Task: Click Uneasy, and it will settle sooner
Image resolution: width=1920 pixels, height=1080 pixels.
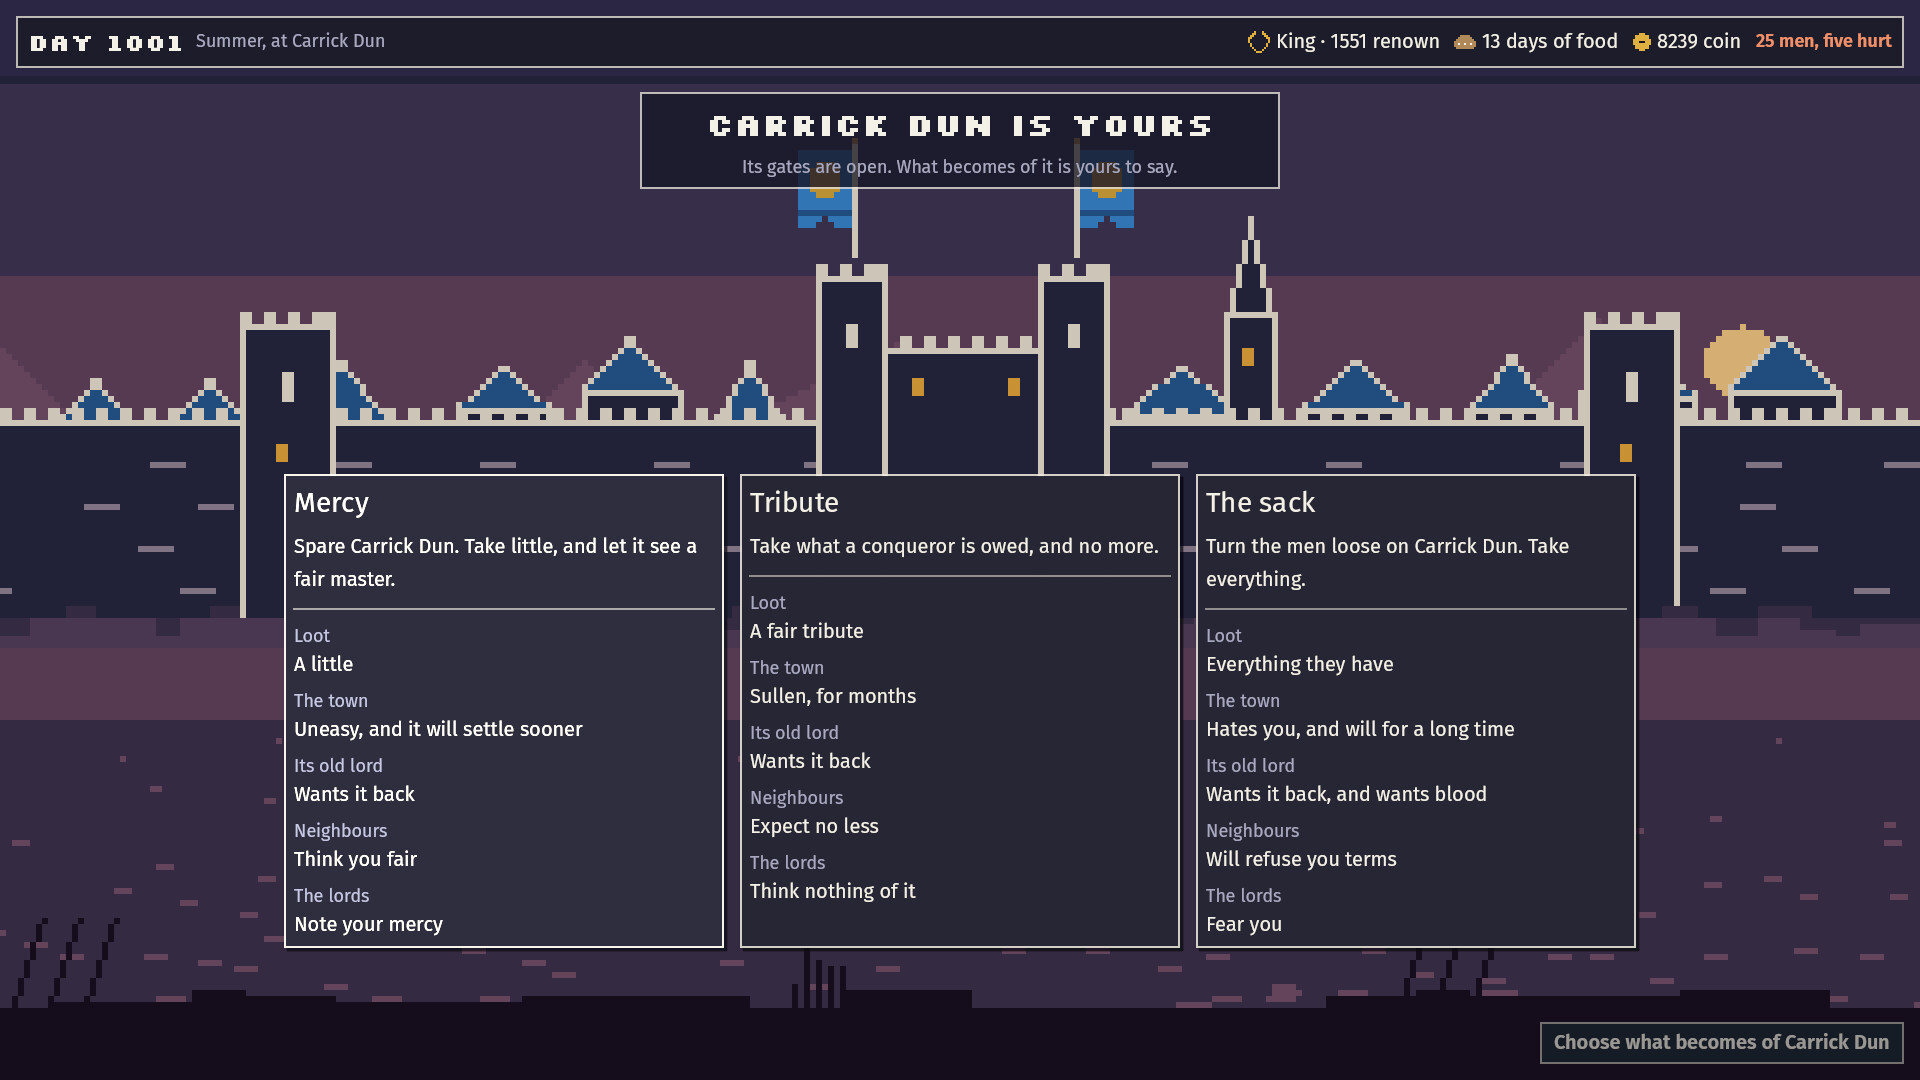Action: [438, 729]
